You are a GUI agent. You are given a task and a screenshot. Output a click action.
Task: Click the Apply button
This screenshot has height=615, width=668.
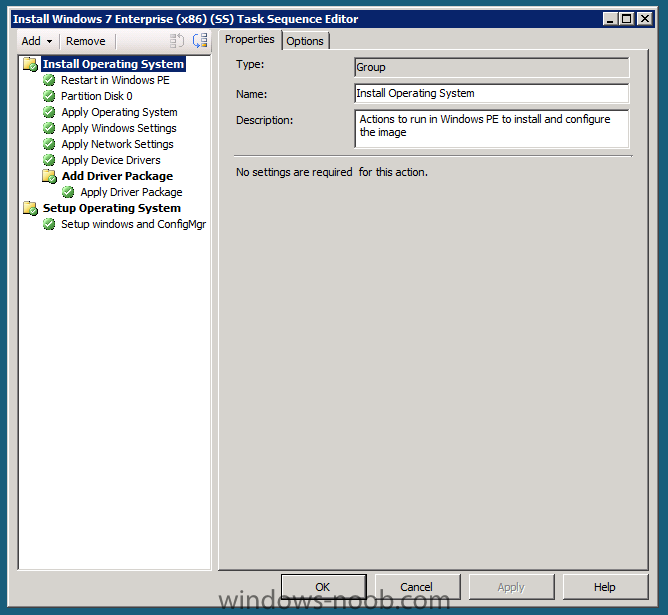[x=511, y=587]
